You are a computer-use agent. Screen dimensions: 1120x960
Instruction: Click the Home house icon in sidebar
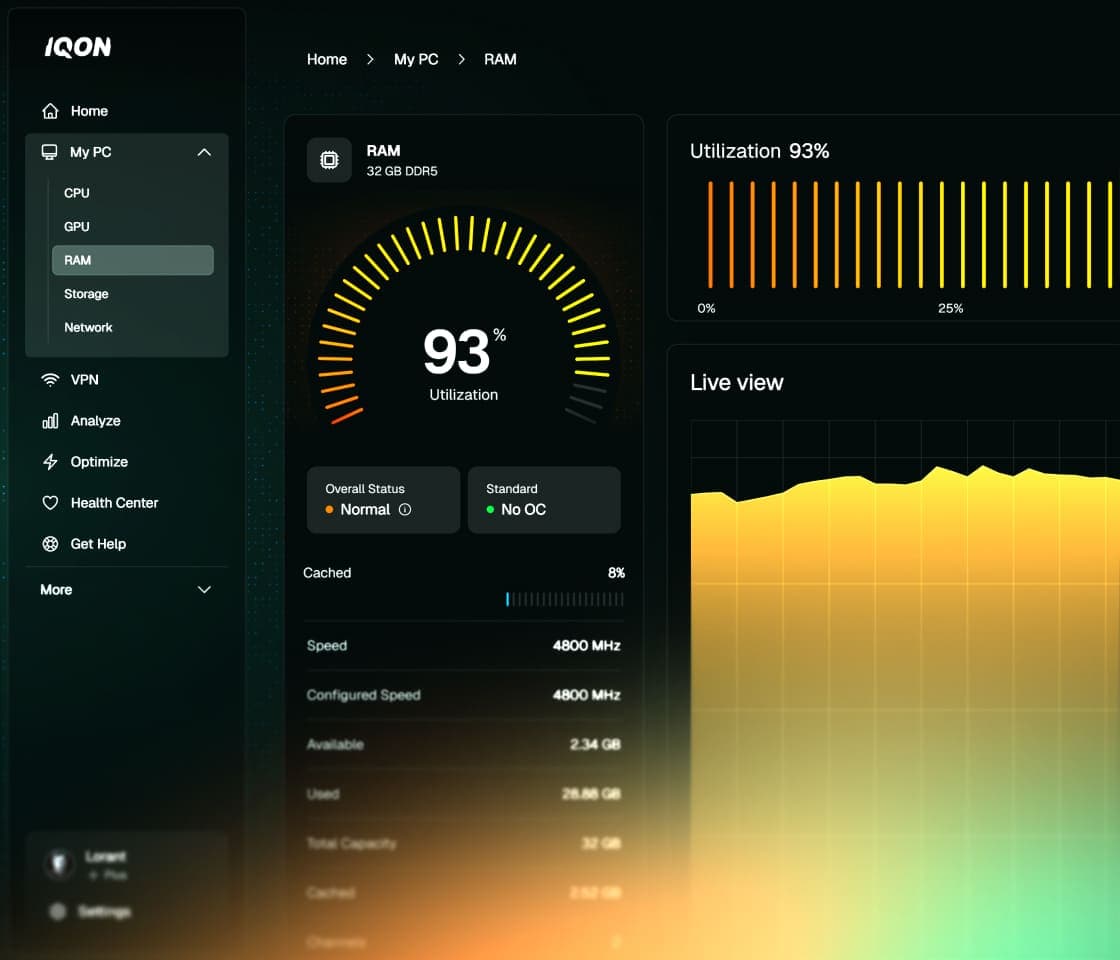coord(50,111)
